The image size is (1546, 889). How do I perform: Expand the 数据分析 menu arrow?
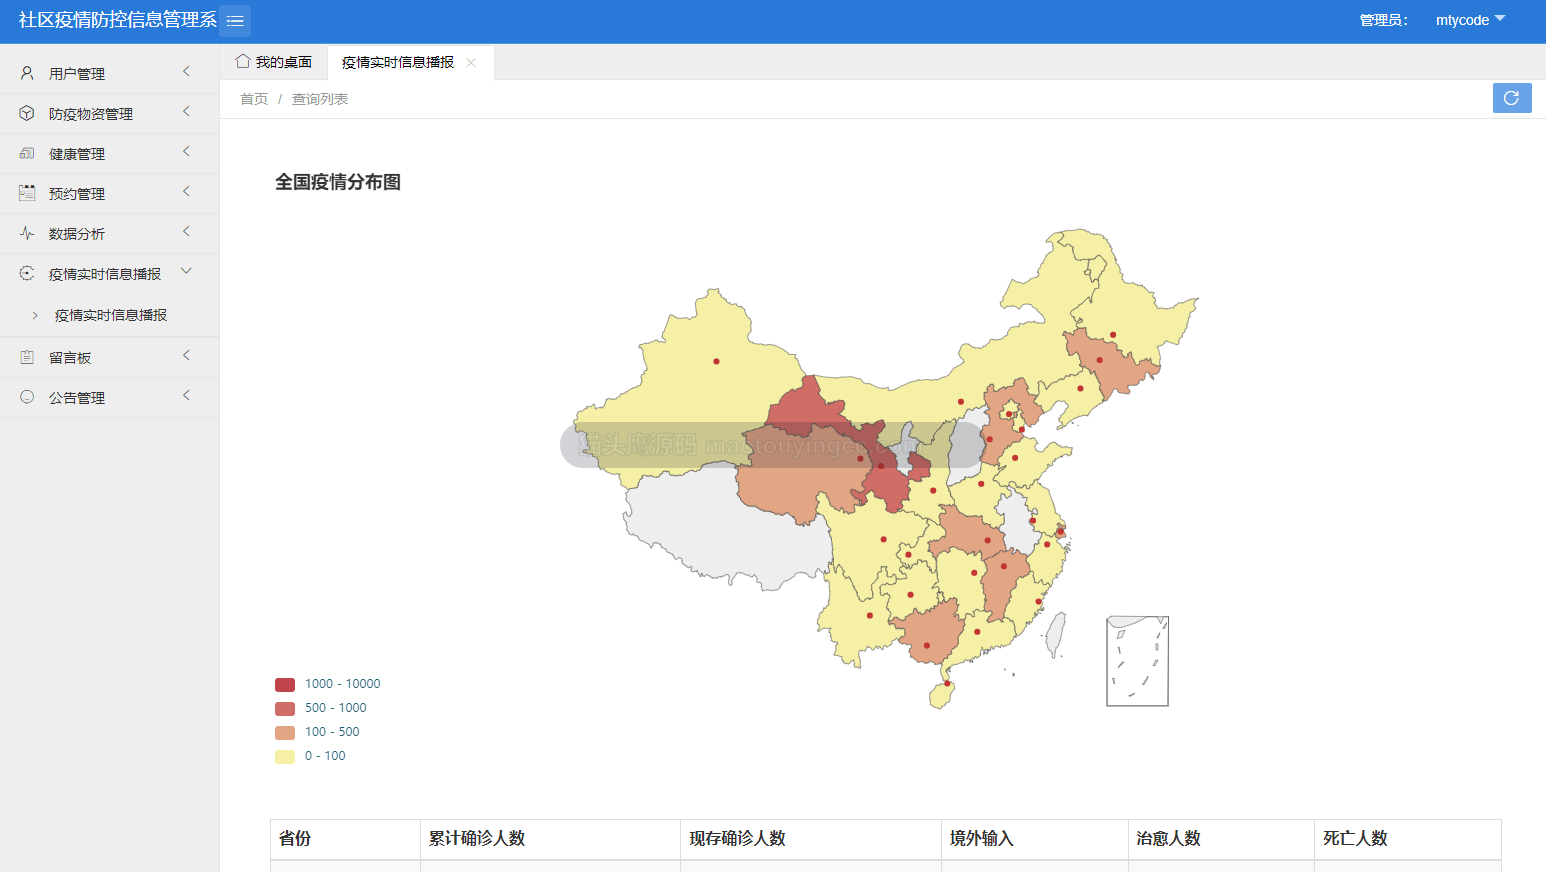click(186, 232)
